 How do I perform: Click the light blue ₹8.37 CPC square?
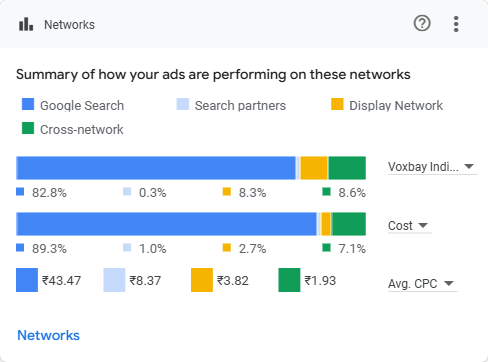(114, 280)
